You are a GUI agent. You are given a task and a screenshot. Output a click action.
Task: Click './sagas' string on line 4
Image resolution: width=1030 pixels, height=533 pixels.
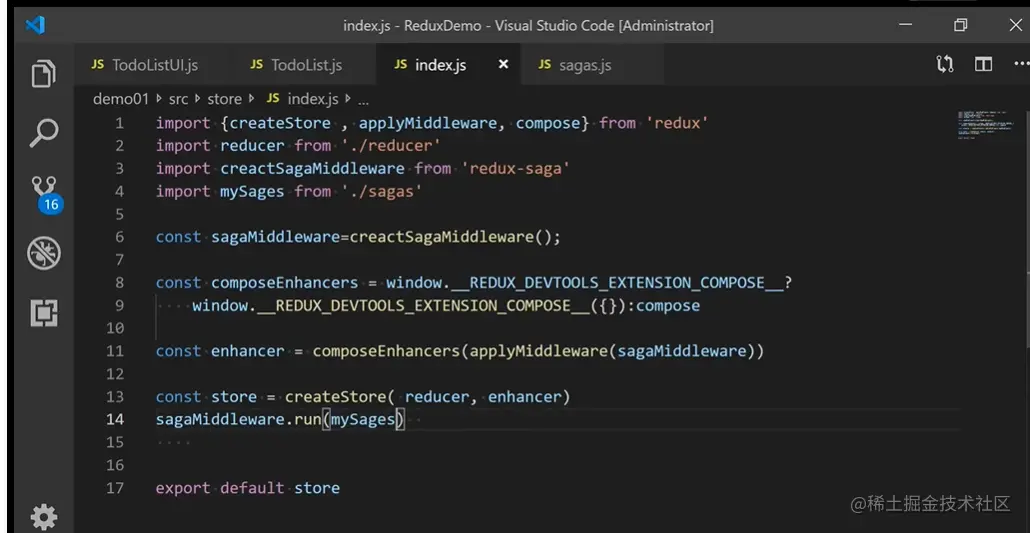pos(382,191)
